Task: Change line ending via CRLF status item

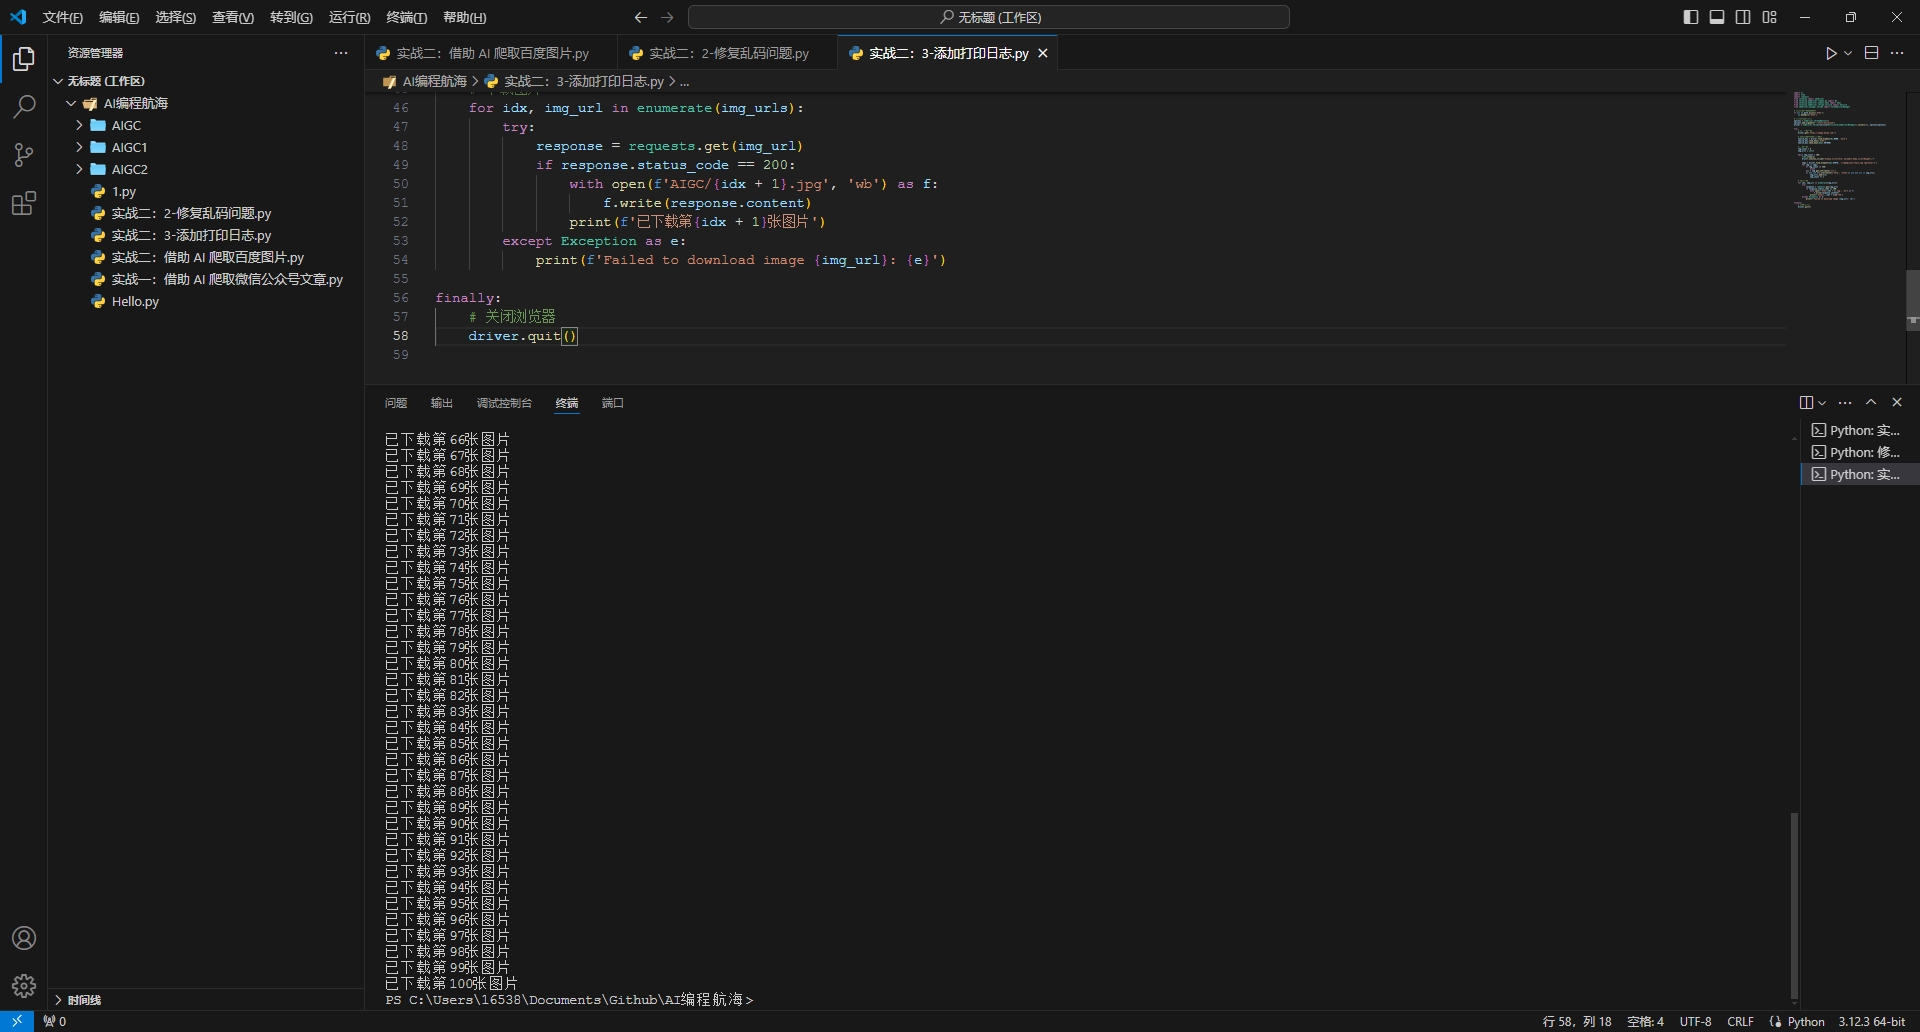Action: click(x=1740, y=1021)
